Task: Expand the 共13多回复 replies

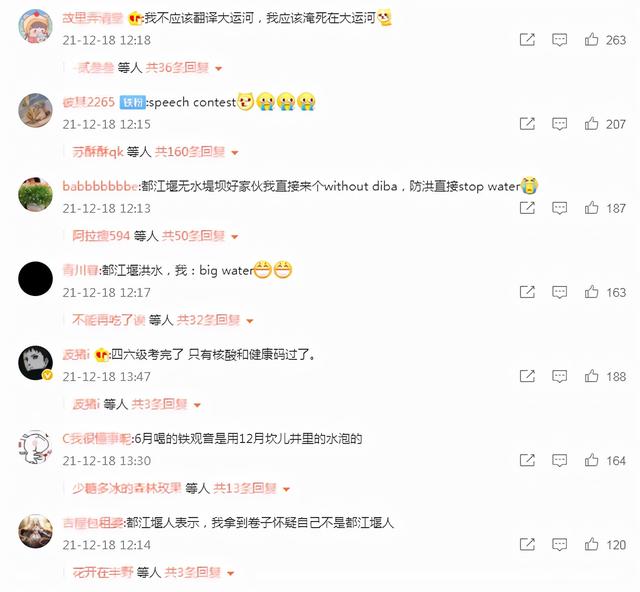Action: (251, 488)
